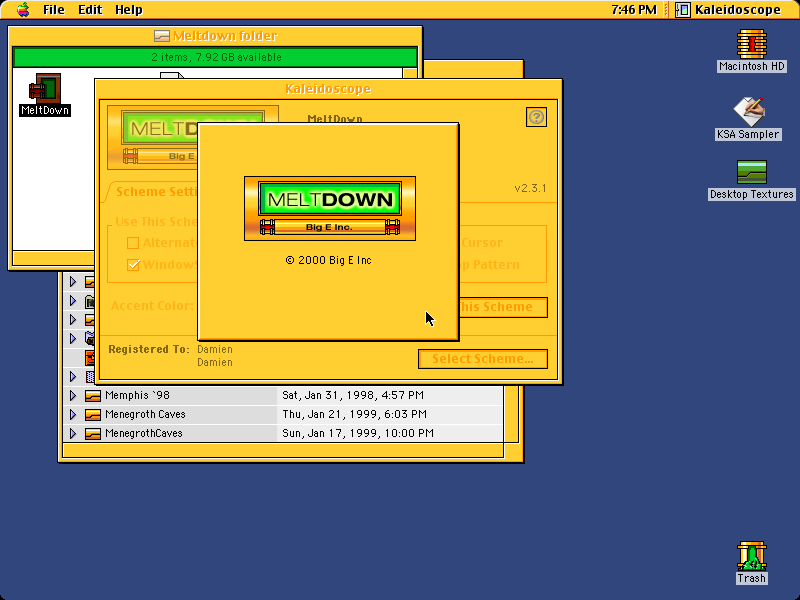Open the Apple menu
This screenshot has height=600, width=800.
[23, 10]
